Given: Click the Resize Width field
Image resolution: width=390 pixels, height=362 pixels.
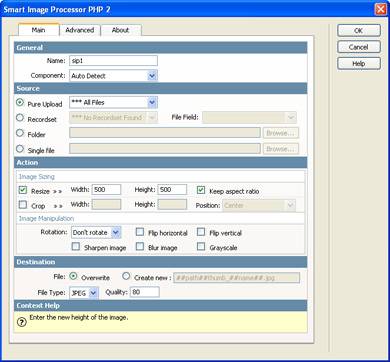Looking at the screenshot, I should pyautogui.click(x=106, y=190).
